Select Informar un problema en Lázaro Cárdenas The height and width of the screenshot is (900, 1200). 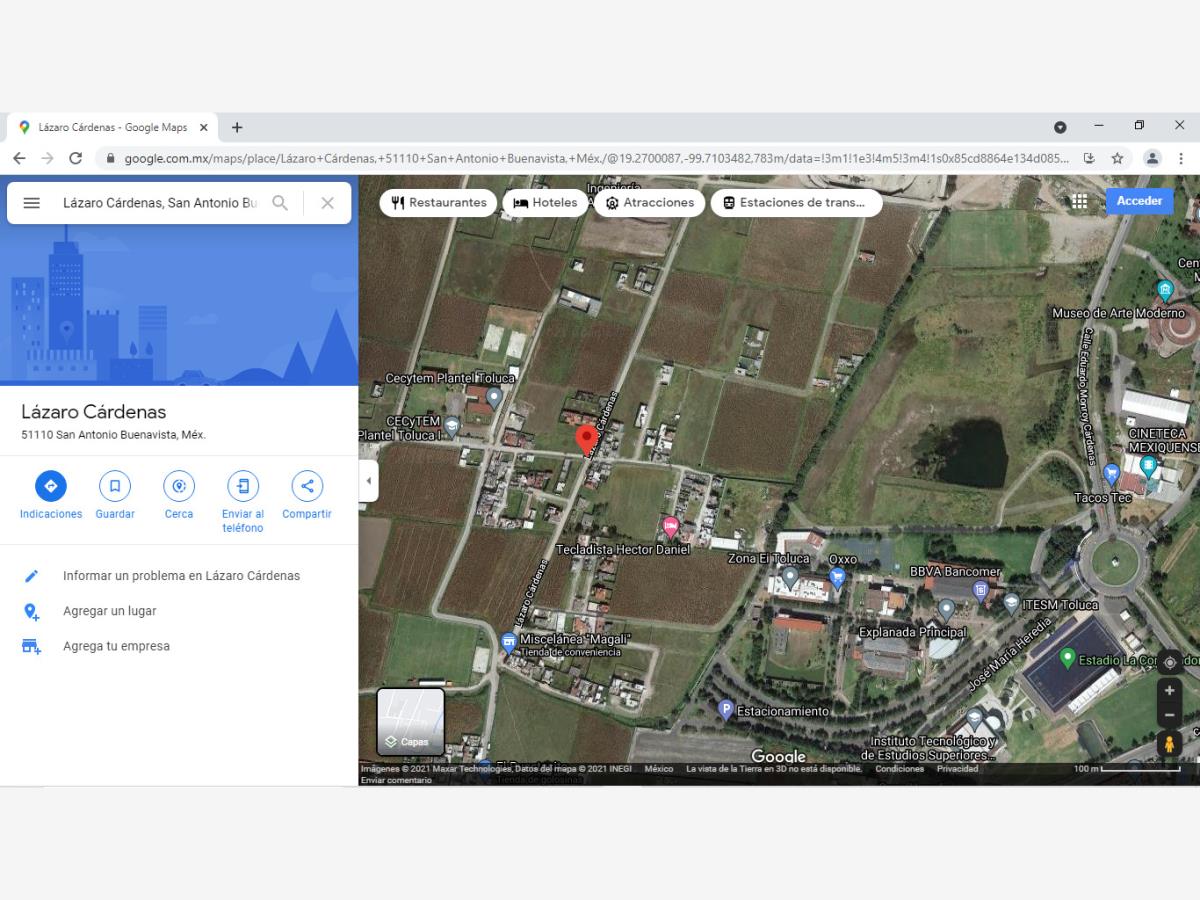[179, 576]
